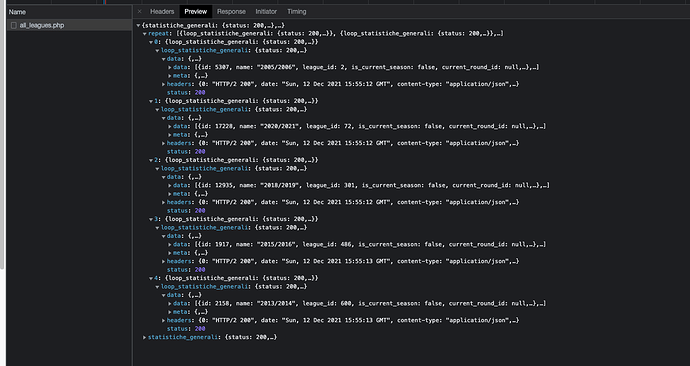Screen dimensions: 690x366
Task: Expand data array containing season 2018/2019
Action: (169, 186)
